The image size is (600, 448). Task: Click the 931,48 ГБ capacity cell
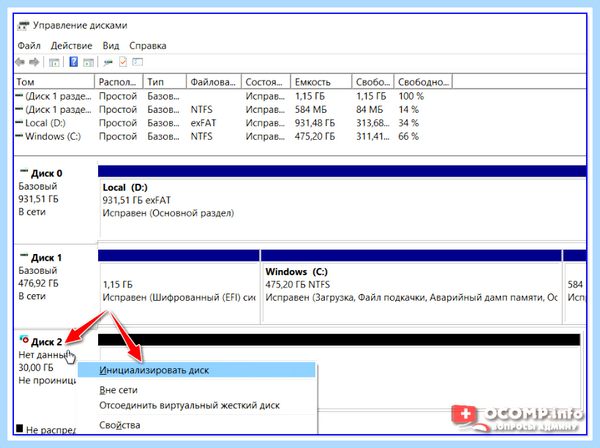pos(315,123)
